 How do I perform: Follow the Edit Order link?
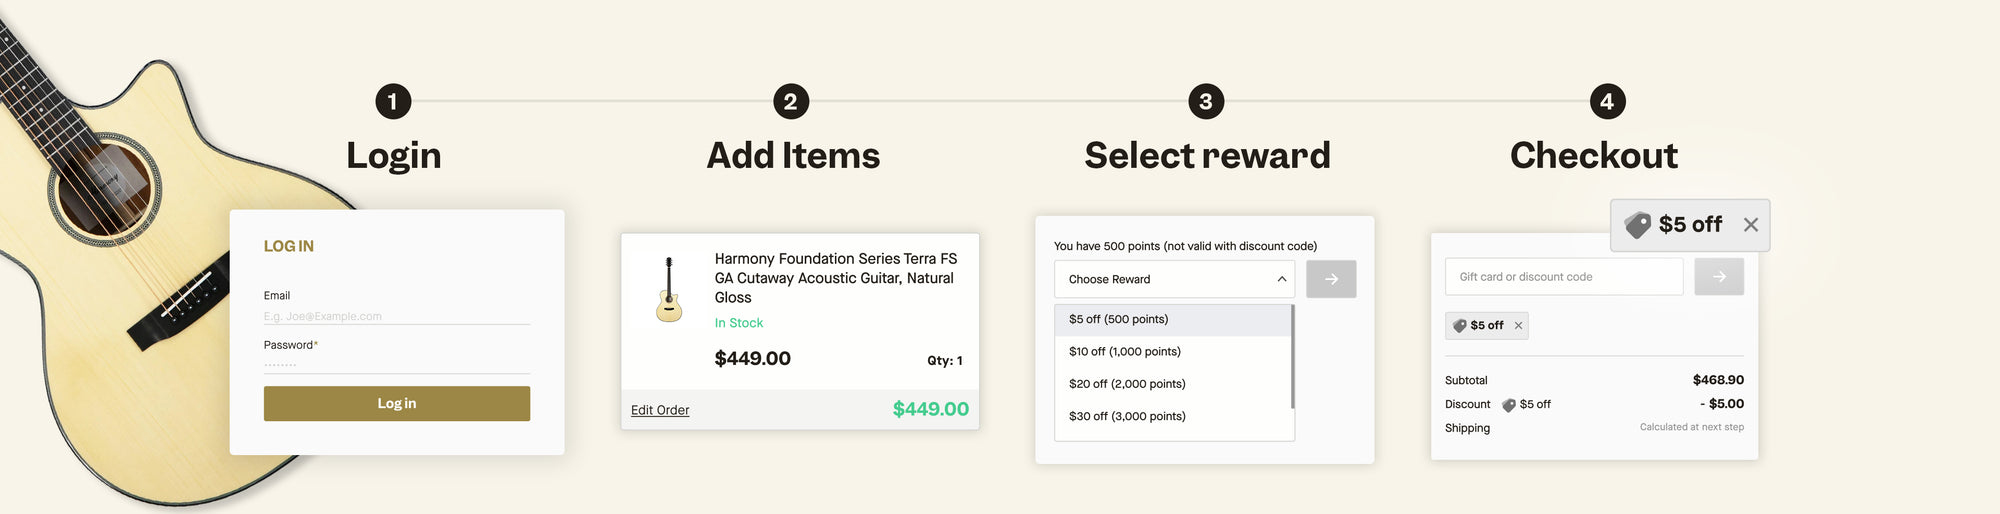coord(660,410)
